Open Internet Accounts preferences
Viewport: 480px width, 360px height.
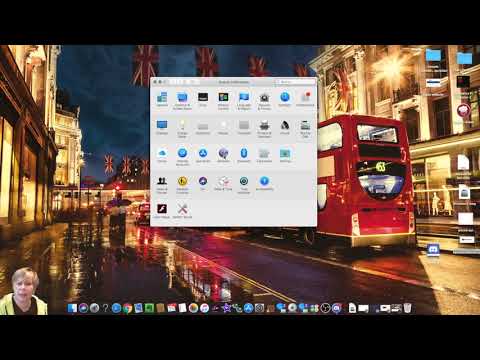[x=182, y=153]
